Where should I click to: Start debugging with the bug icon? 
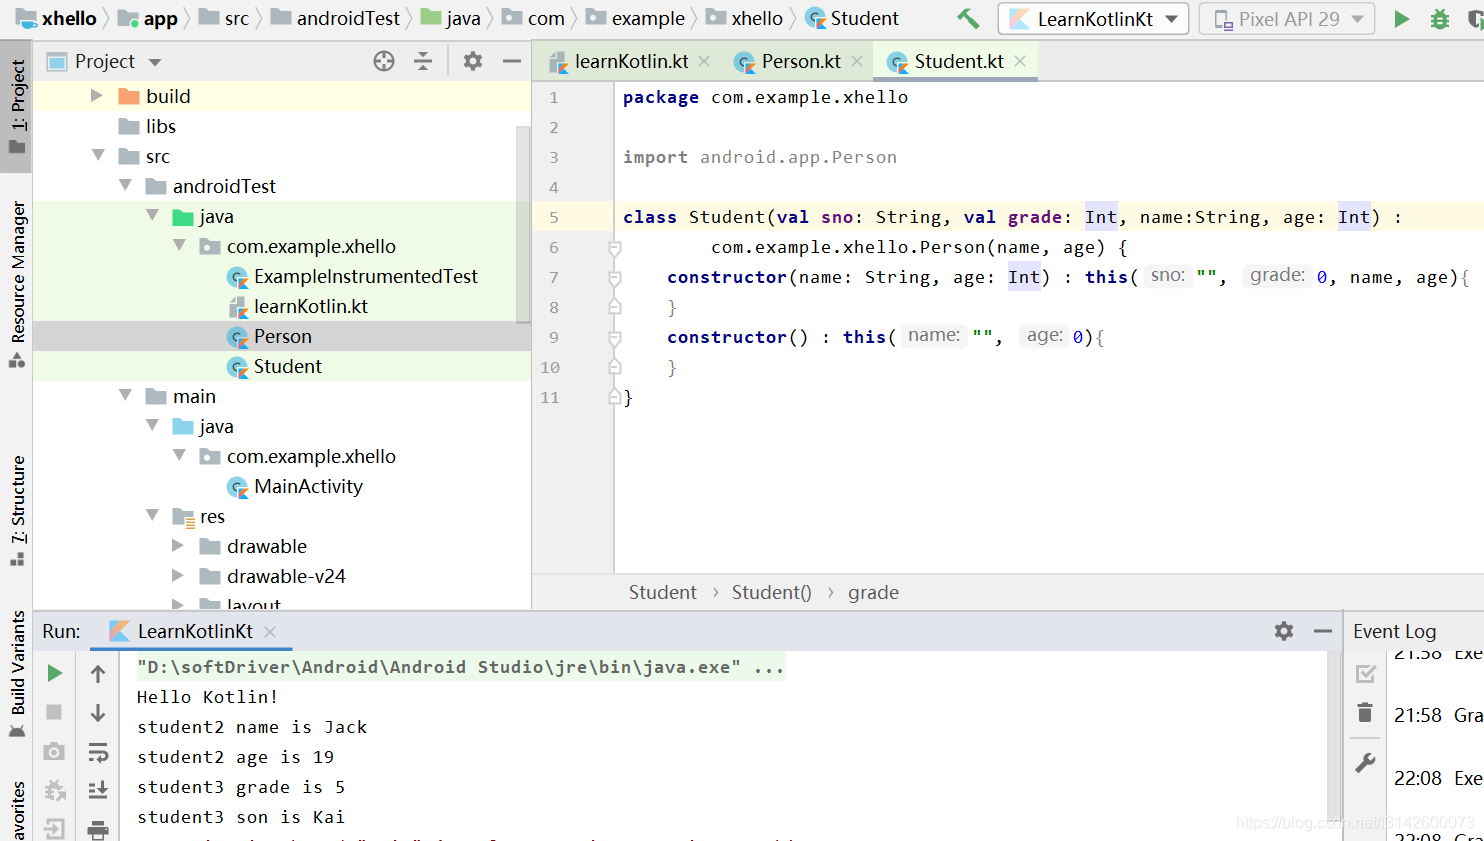point(1440,18)
